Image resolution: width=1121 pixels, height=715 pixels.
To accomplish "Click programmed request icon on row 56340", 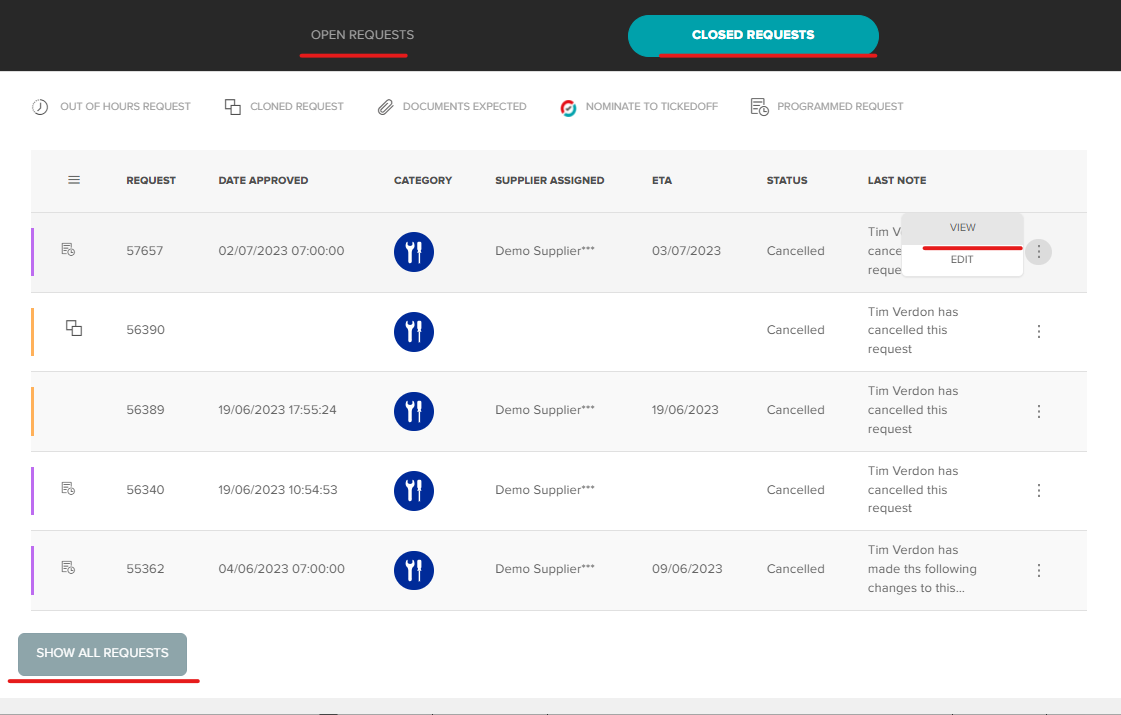I will 68,488.
